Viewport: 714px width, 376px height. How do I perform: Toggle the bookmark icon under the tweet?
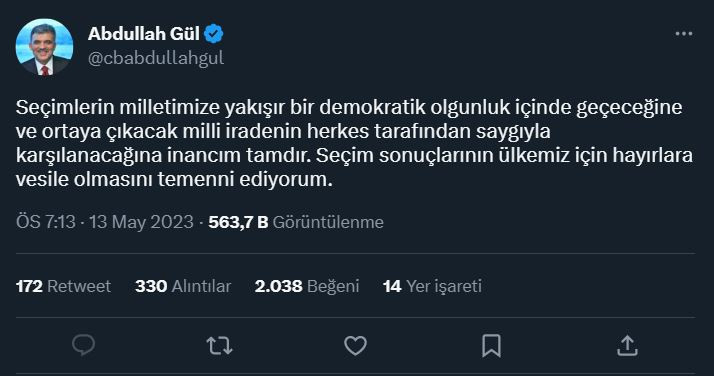(x=491, y=346)
